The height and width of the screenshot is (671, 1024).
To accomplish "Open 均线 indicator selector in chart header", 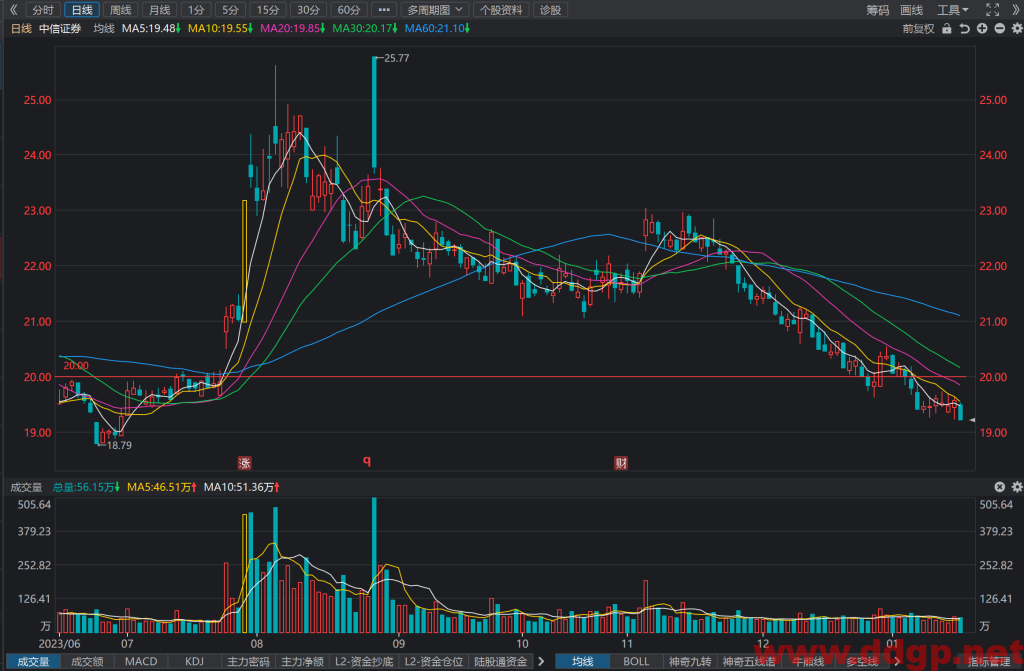I will point(104,29).
